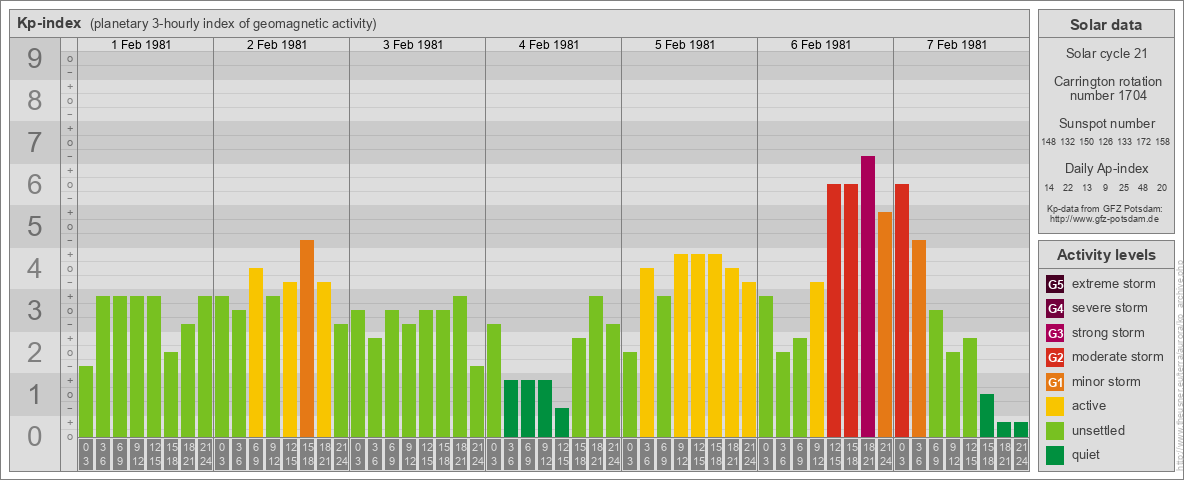Click the Kp scale number 9
The height and width of the screenshot is (480, 1184).
(x=35, y=59)
